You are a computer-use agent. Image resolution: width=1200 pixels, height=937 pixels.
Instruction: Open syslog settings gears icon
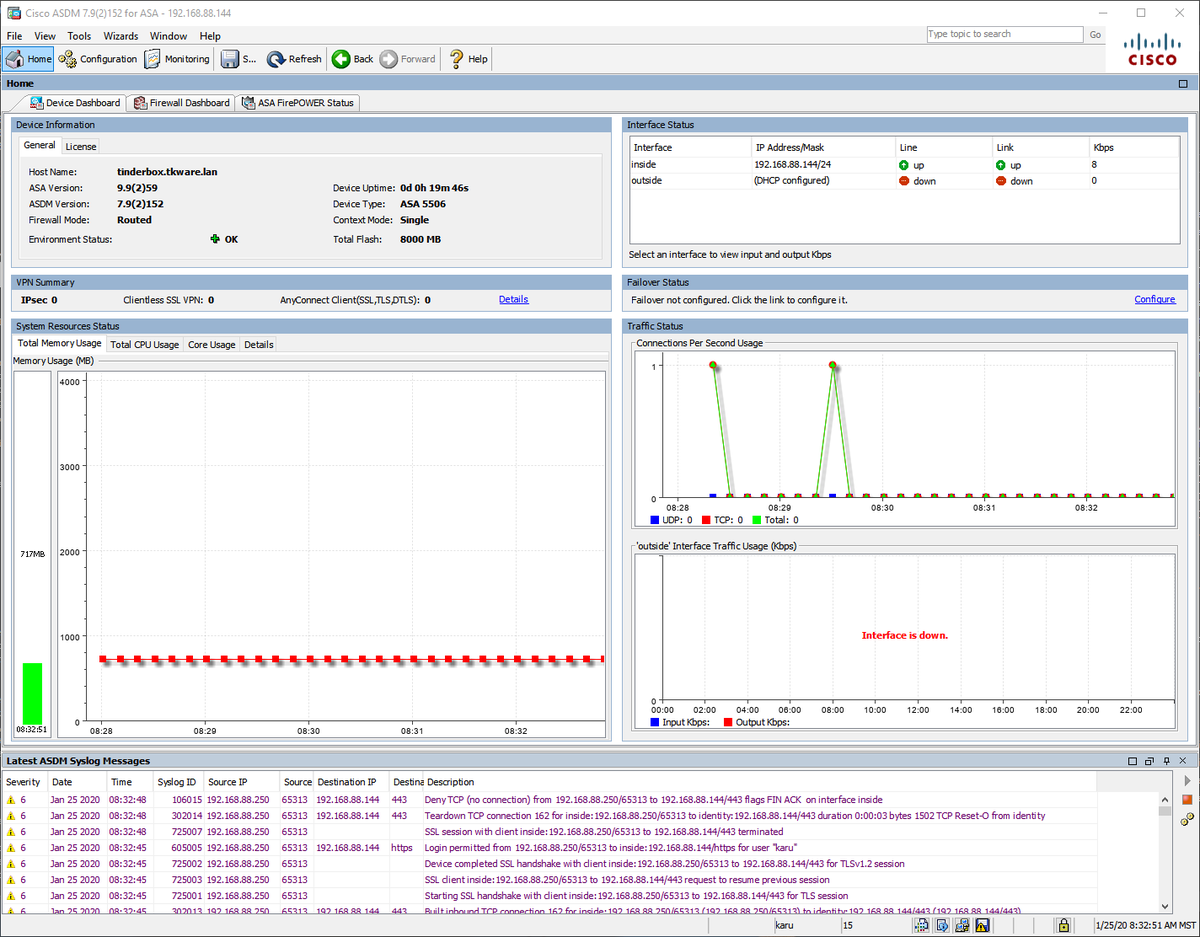(x=1187, y=819)
